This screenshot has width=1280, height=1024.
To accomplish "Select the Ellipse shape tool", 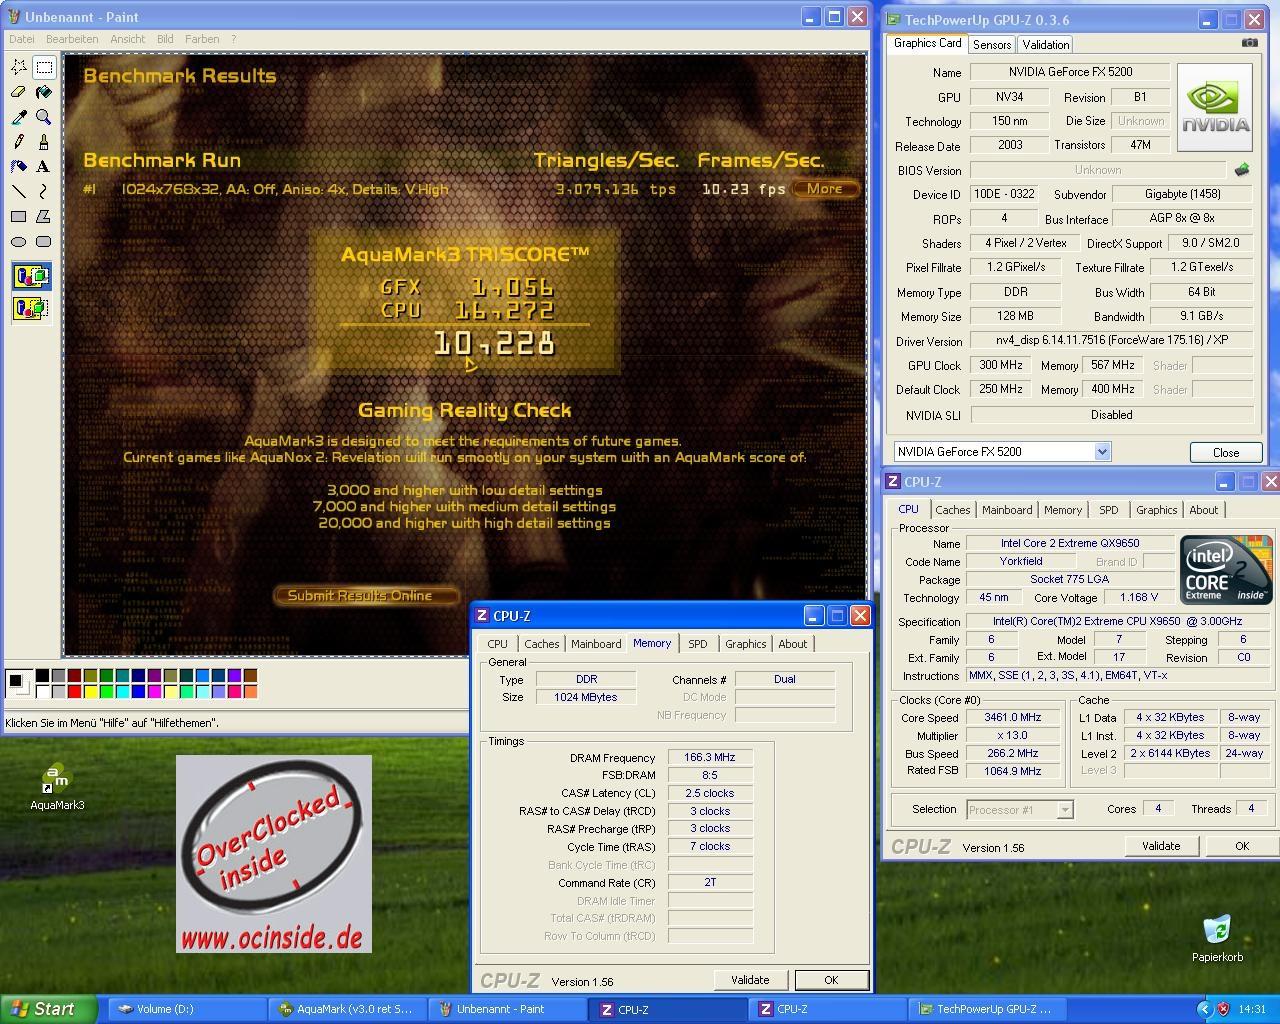I will (x=19, y=242).
